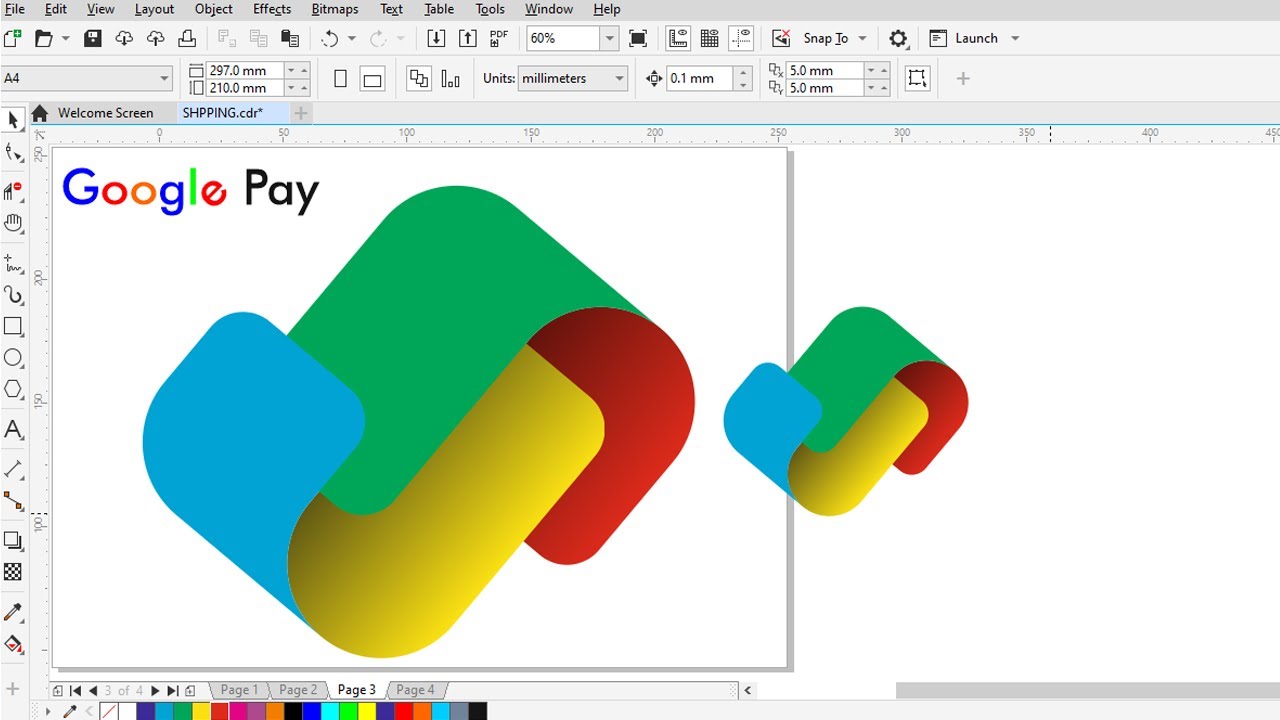Select the Text tool
Viewport: 1280px width, 720px height.
point(13,430)
